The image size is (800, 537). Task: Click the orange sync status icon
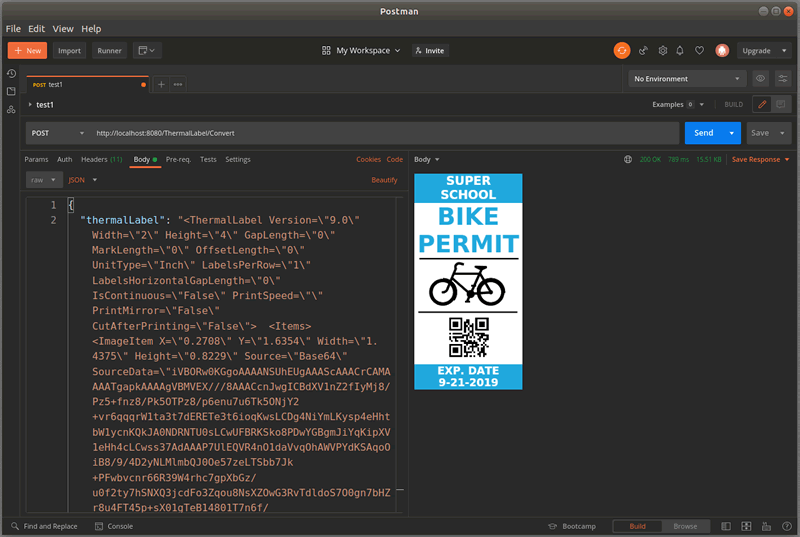pos(621,50)
